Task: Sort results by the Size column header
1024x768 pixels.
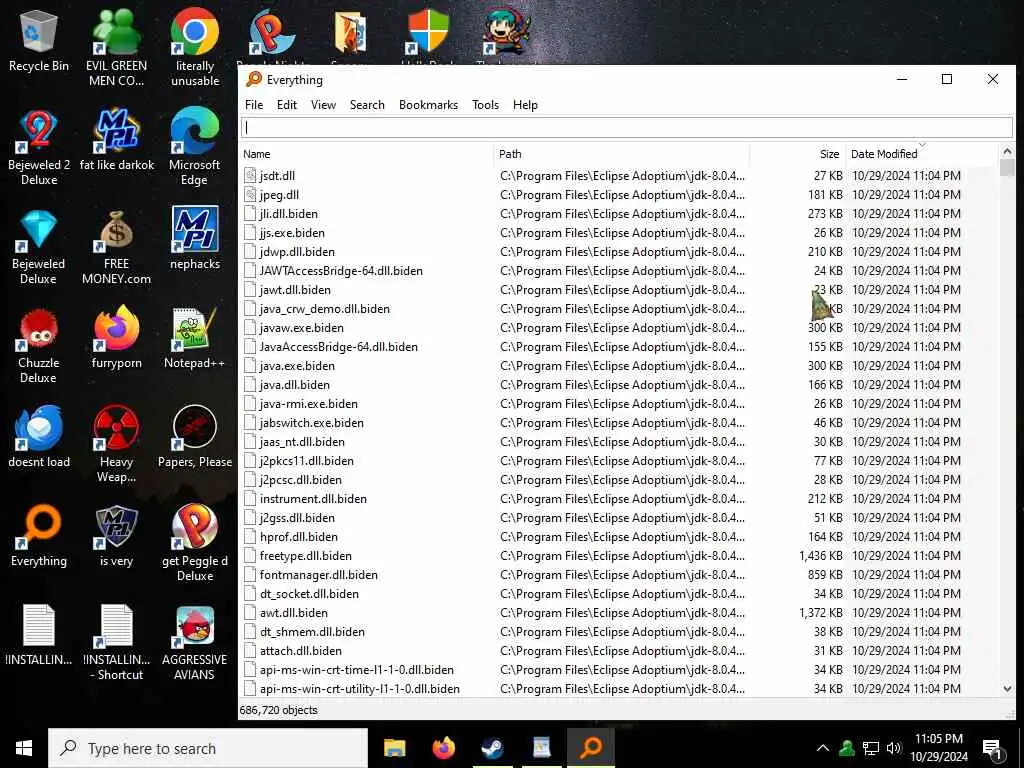Action: pyautogui.click(x=797, y=154)
